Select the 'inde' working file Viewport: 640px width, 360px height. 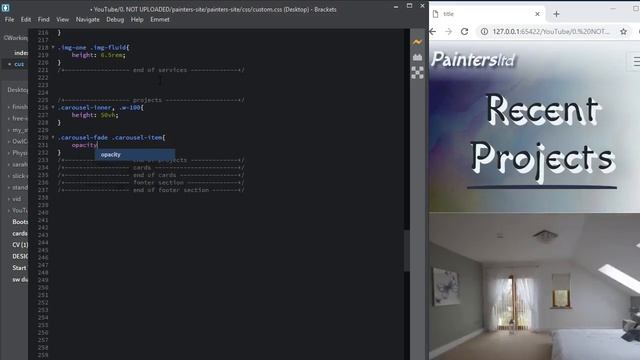tap(21, 53)
